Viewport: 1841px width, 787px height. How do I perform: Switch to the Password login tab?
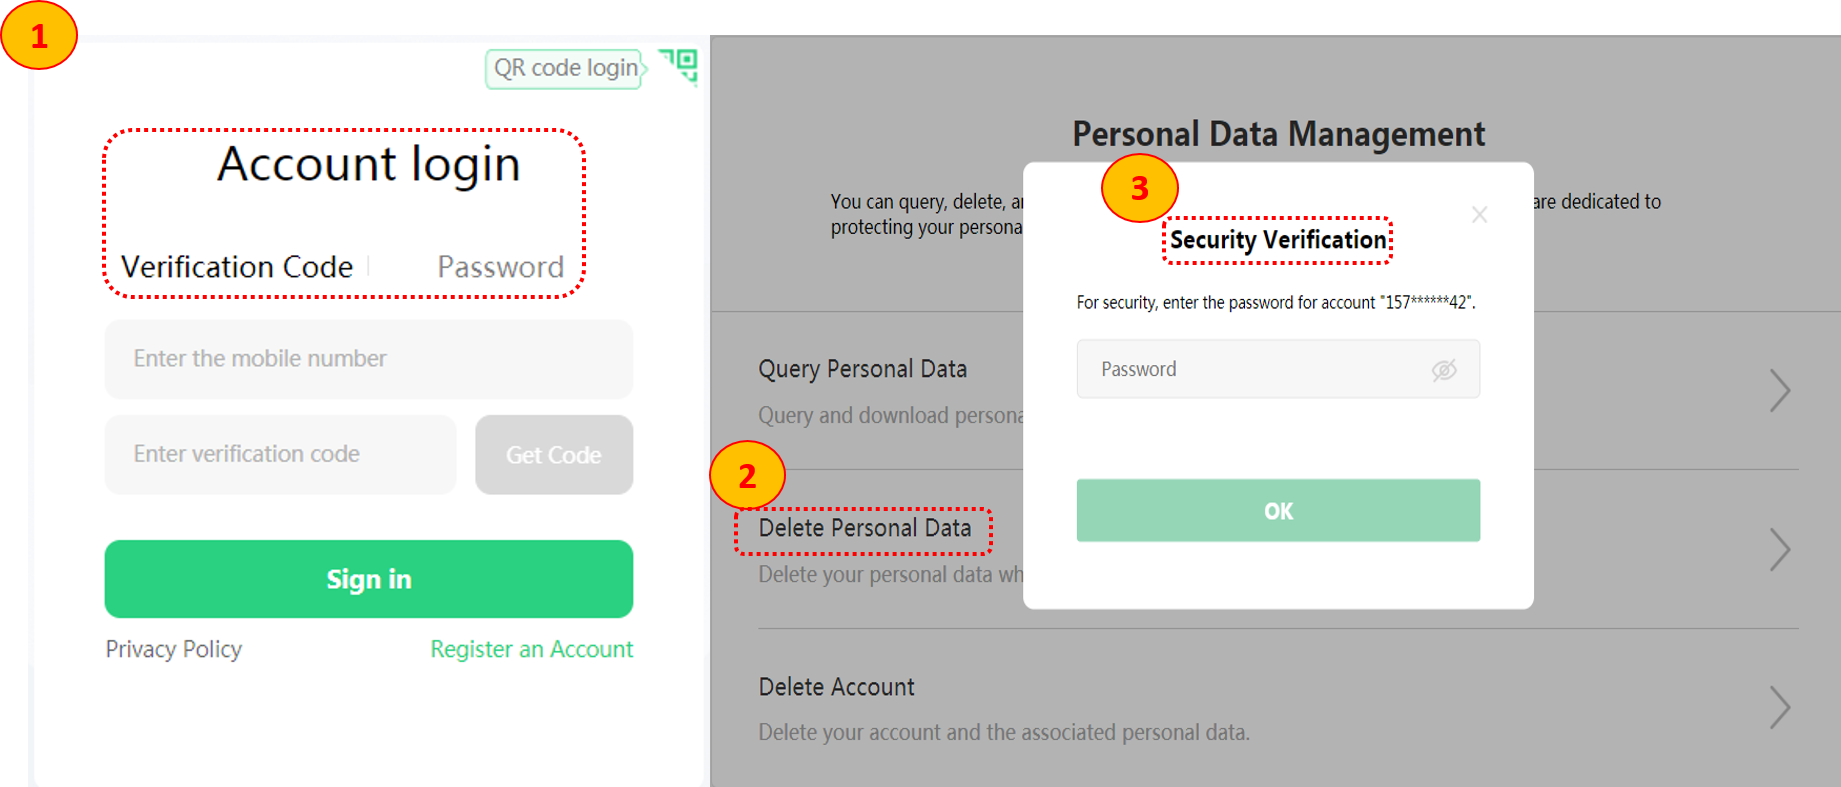pyautogui.click(x=499, y=267)
